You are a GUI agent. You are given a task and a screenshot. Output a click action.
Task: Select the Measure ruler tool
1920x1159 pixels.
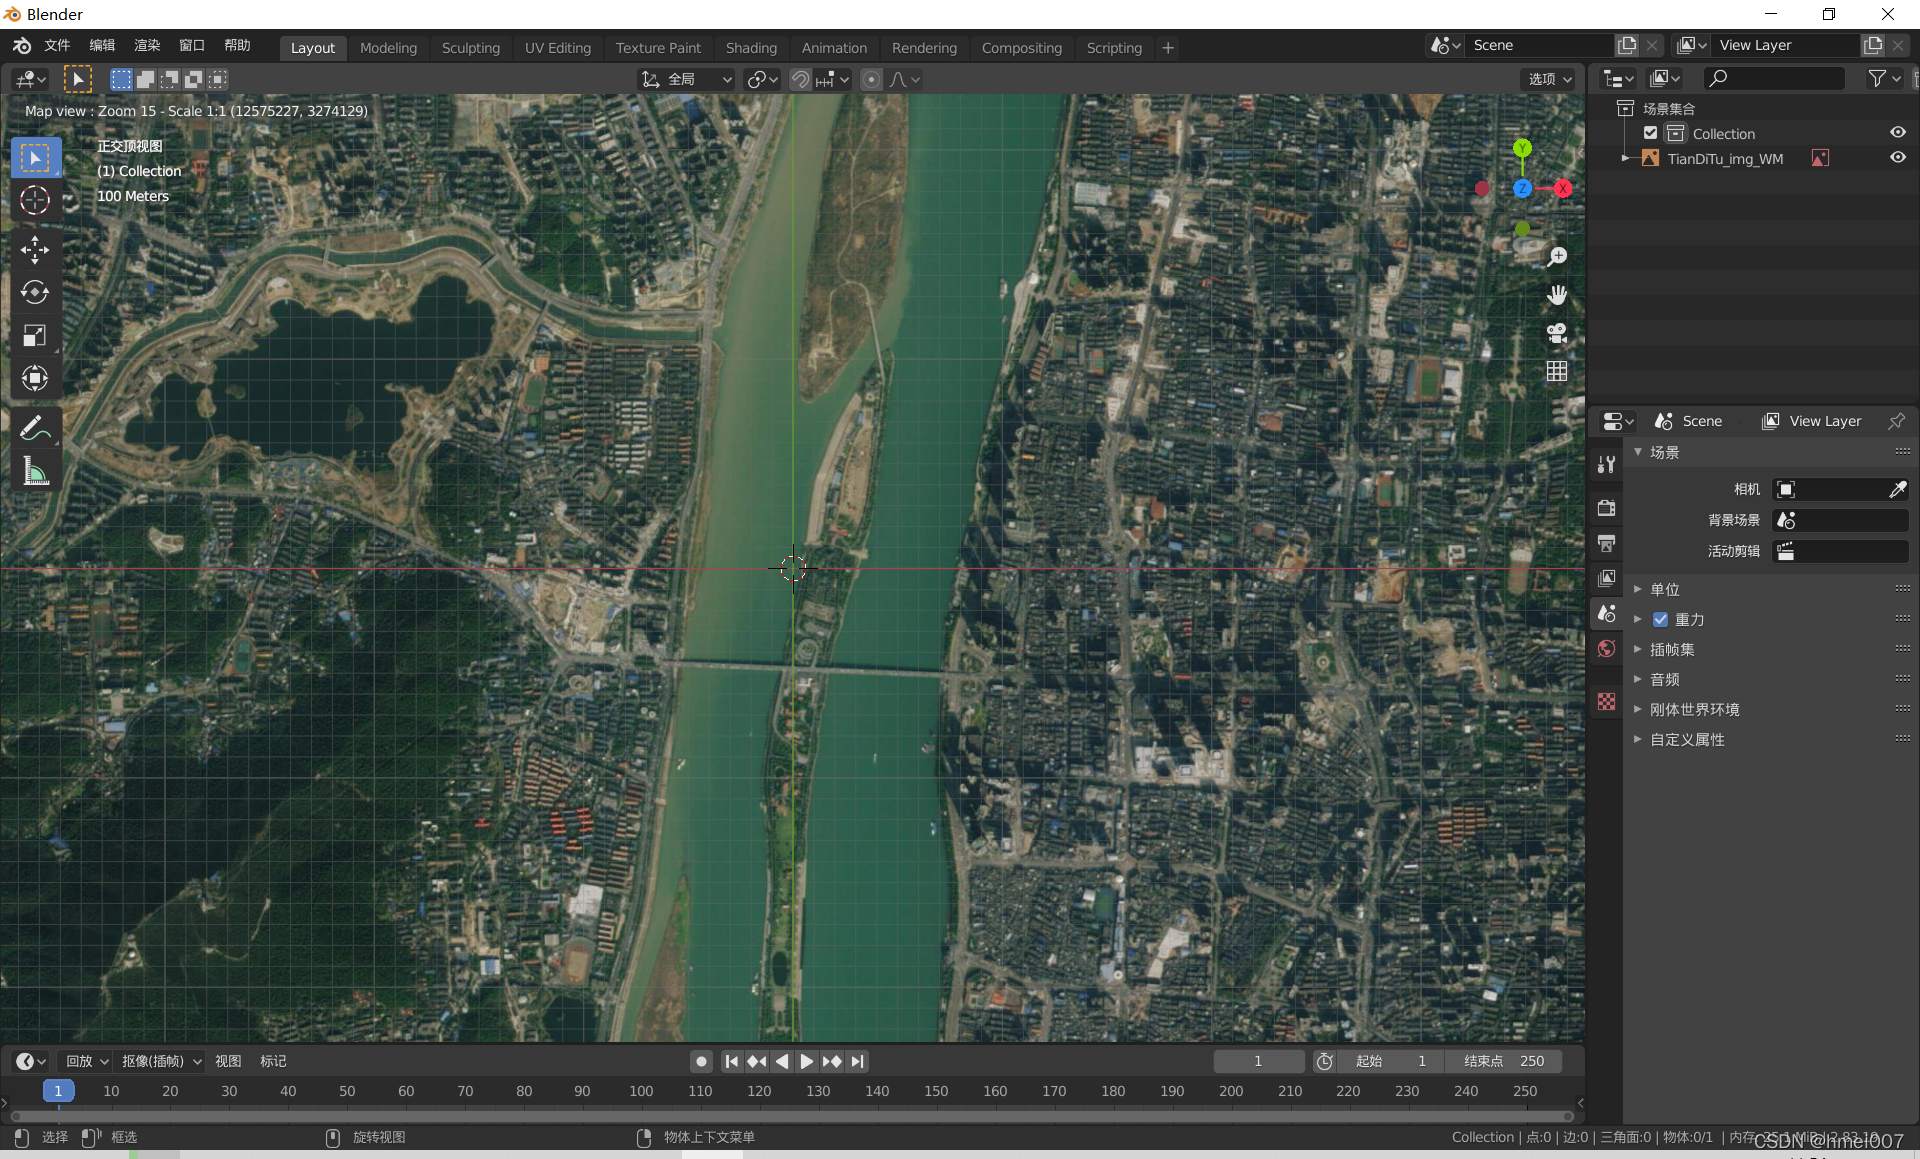[35, 472]
